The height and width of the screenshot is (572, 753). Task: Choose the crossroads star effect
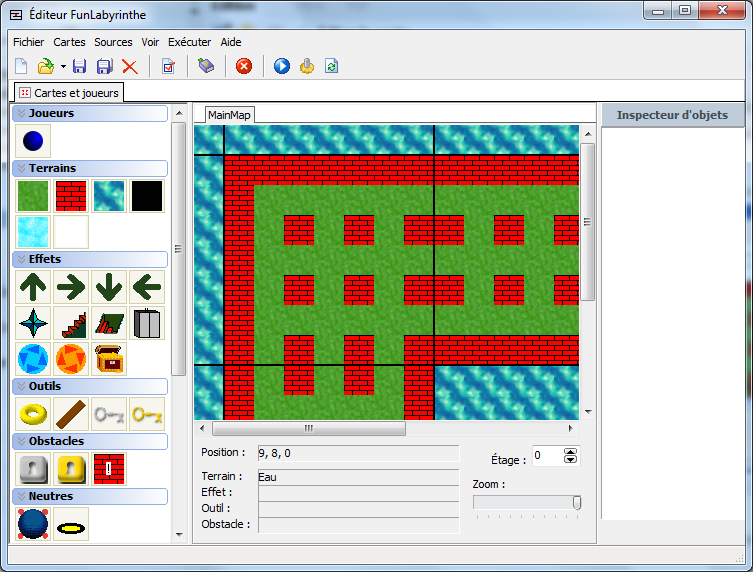[33, 323]
